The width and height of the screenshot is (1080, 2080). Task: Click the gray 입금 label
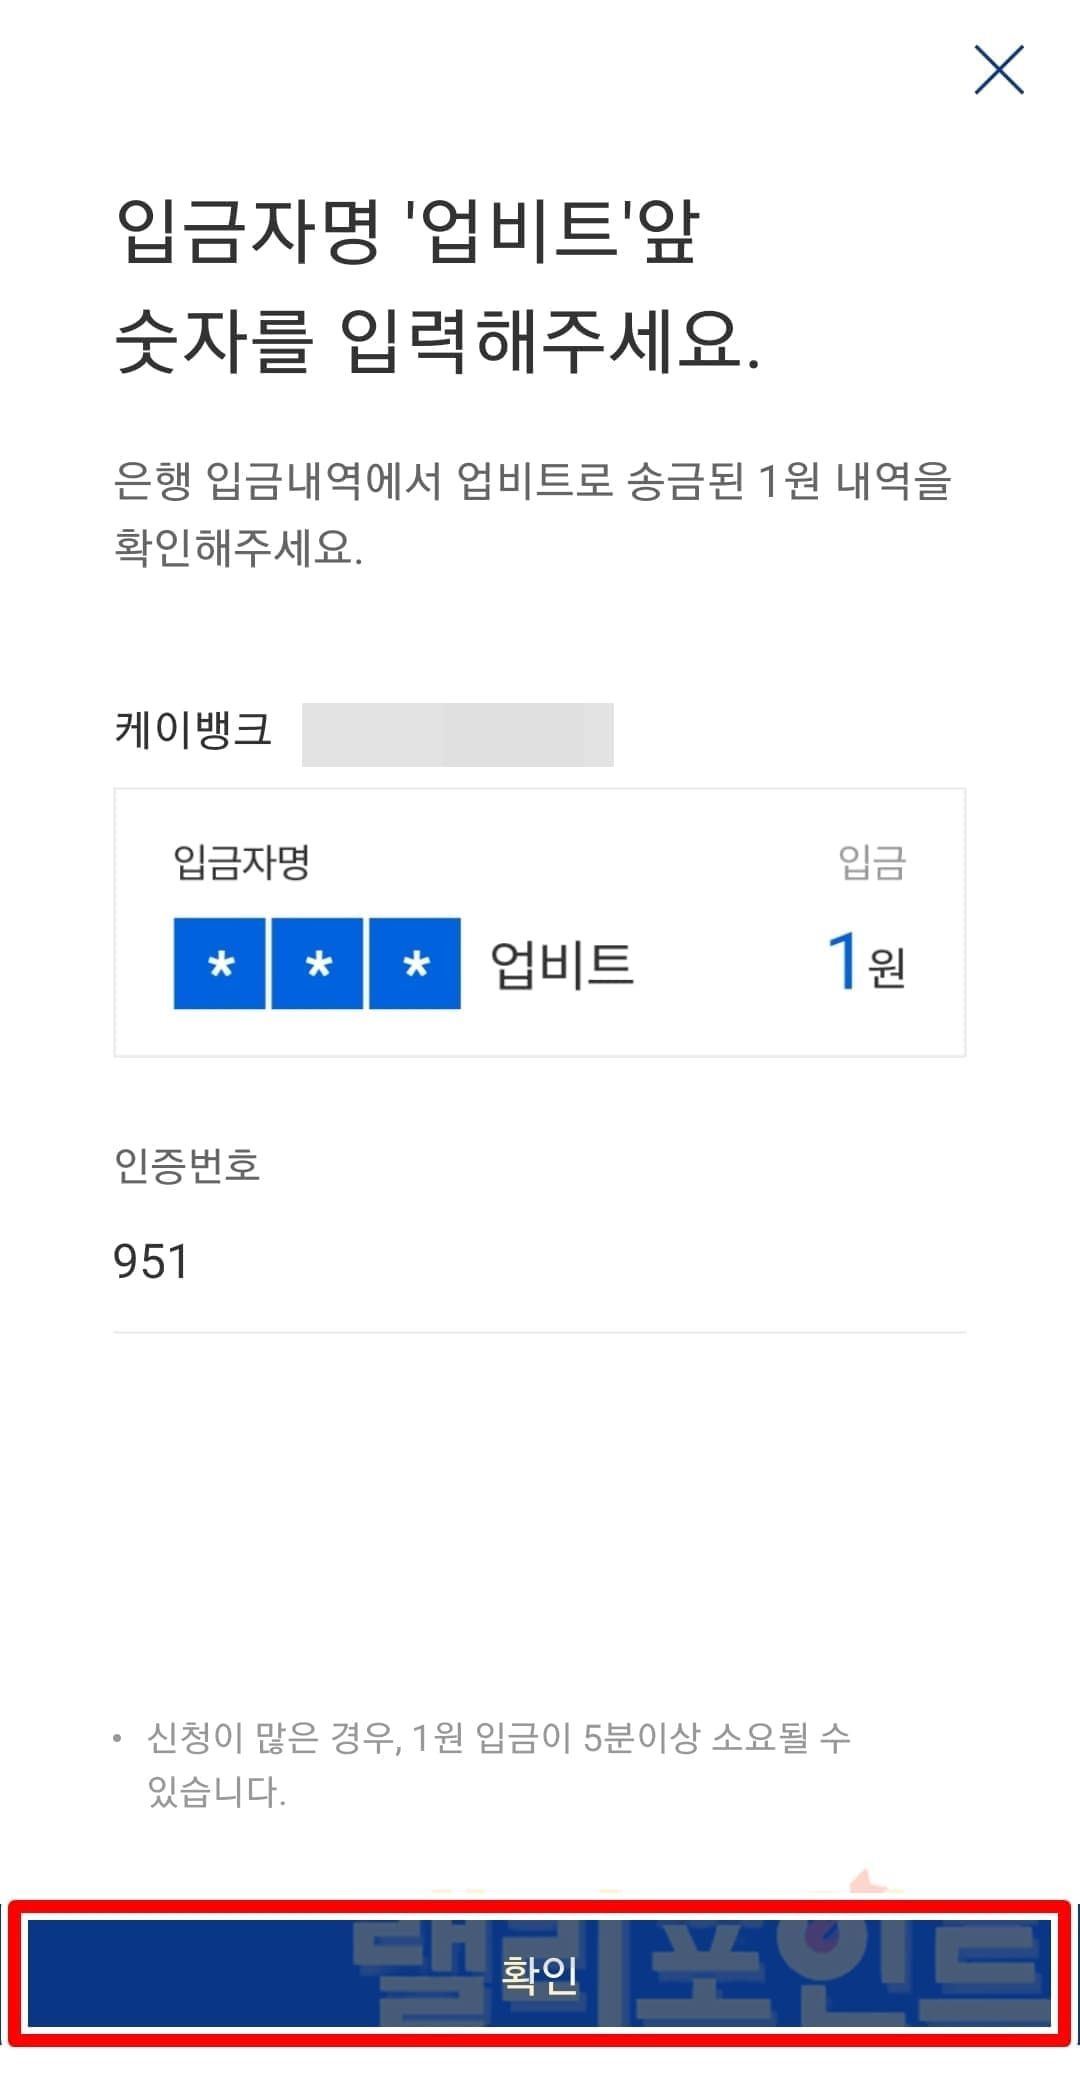[872, 862]
